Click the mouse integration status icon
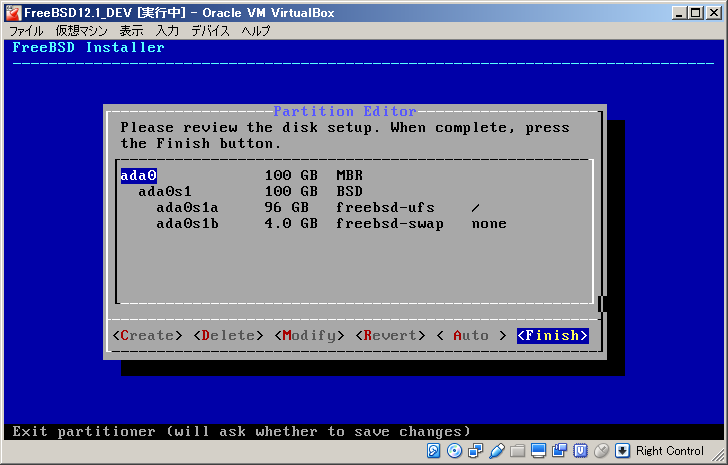The height and width of the screenshot is (465, 728). 602,451
